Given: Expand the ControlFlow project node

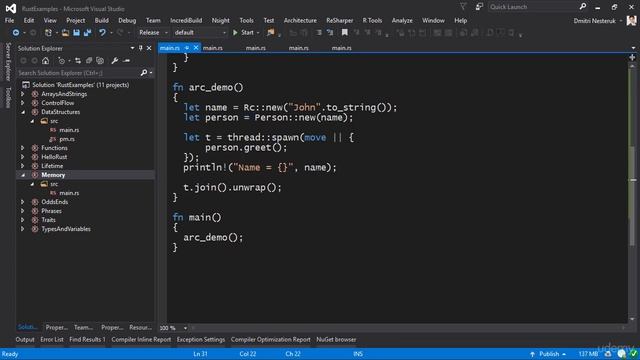Looking at the screenshot, I should pos(23,103).
